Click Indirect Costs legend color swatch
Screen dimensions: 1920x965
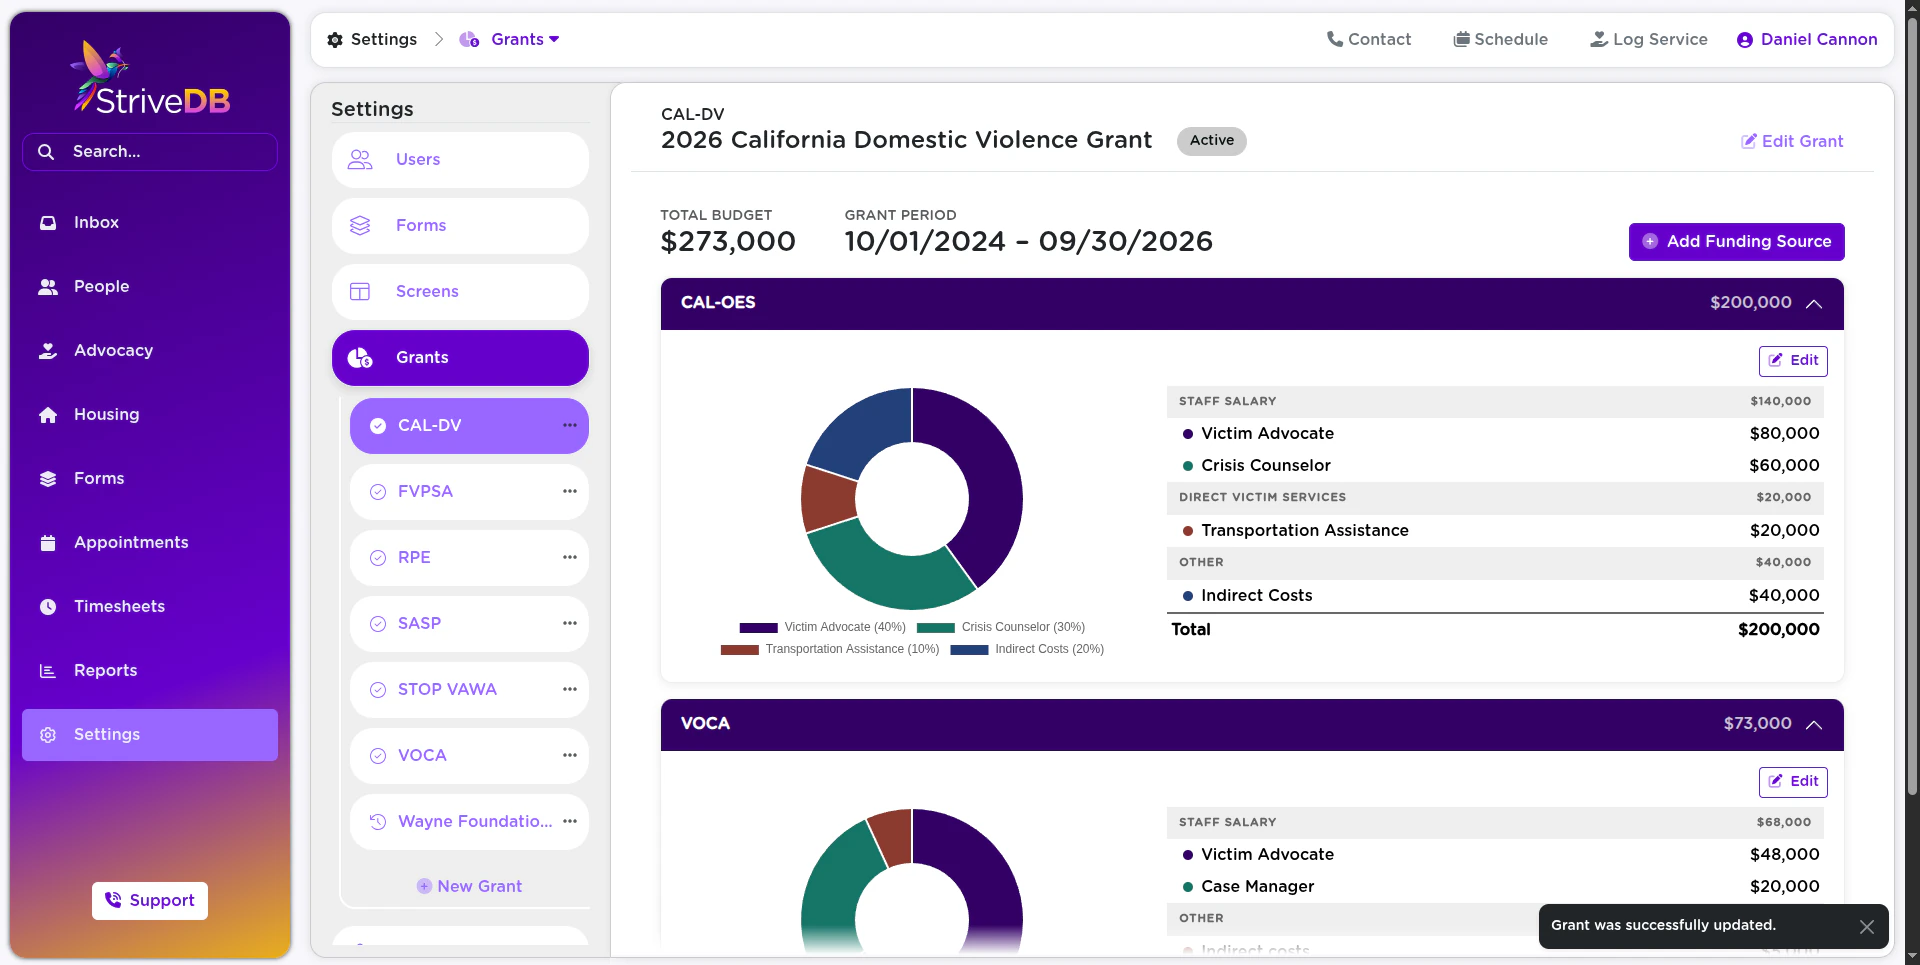pos(969,650)
